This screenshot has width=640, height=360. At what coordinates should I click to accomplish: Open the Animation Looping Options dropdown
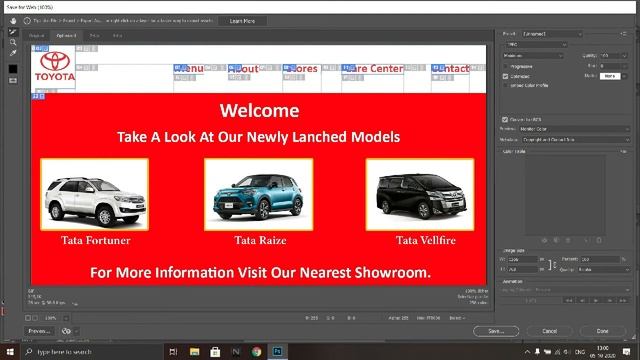coord(565,290)
